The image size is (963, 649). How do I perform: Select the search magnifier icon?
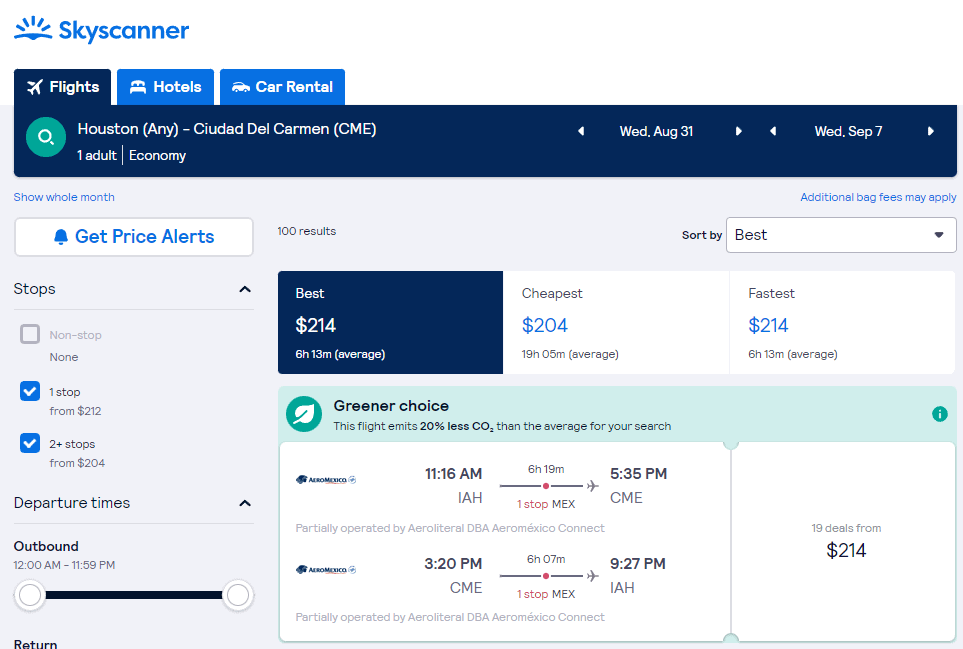44,136
